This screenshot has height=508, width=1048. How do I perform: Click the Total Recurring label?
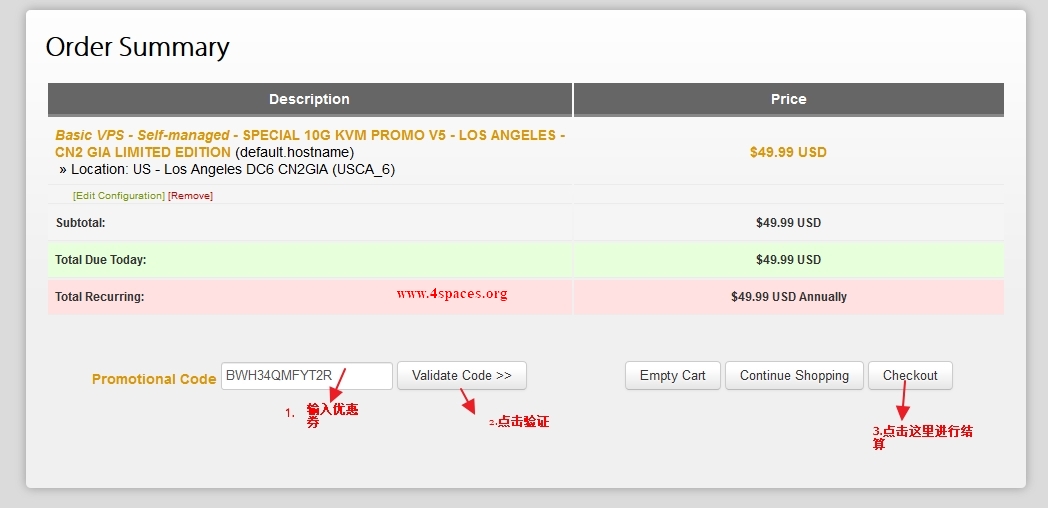tap(99, 297)
